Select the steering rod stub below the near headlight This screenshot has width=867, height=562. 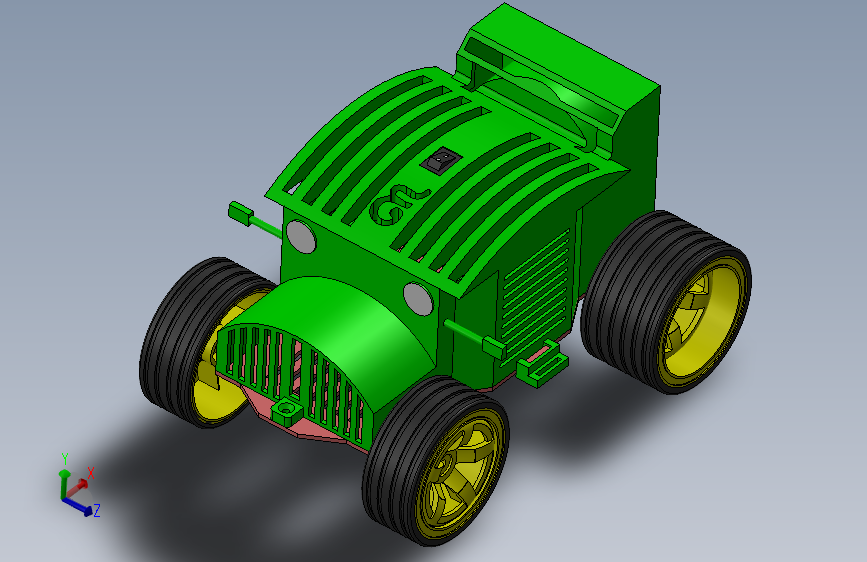(476, 339)
